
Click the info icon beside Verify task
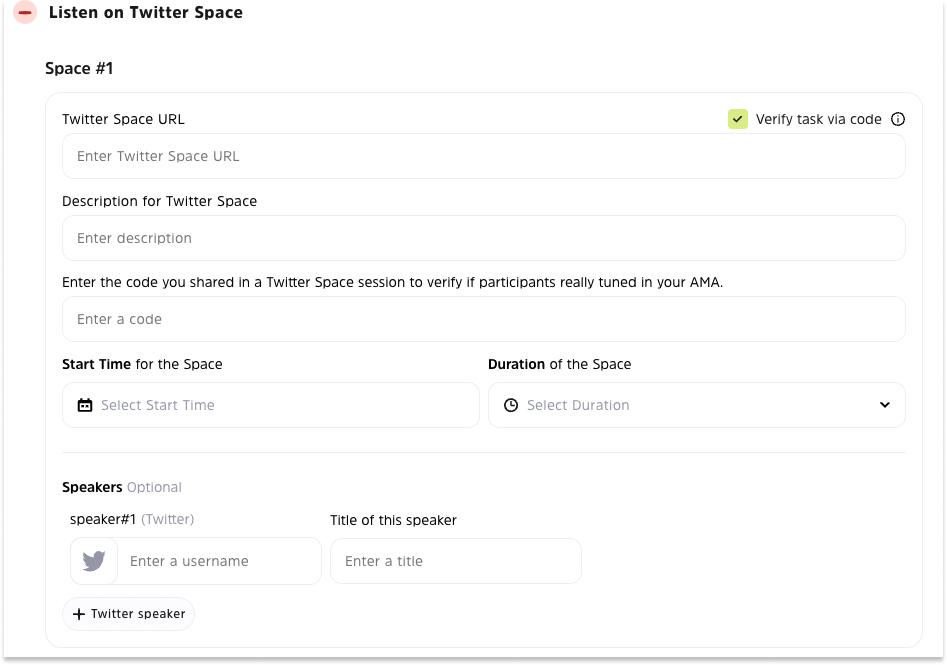(898, 119)
